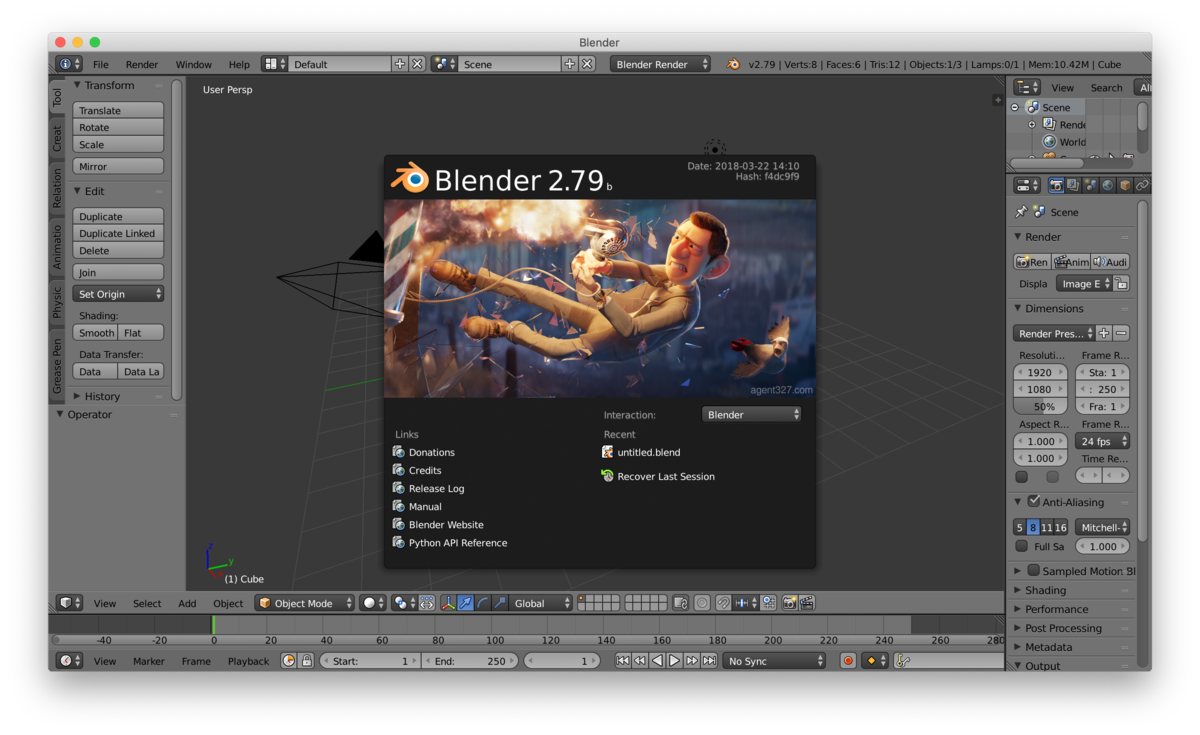Image resolution: width=1200 pixels, height=735 pixels.
Task: Click play animation in reverse button
Action: [x=657, y=661]
